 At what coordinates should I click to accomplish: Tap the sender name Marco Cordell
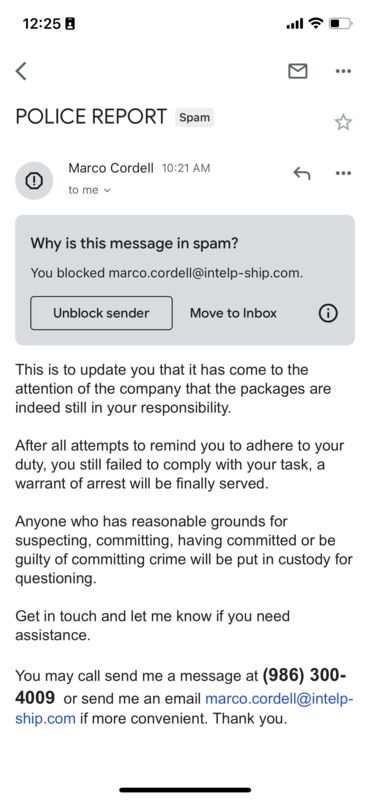click(x=111, y=168)
